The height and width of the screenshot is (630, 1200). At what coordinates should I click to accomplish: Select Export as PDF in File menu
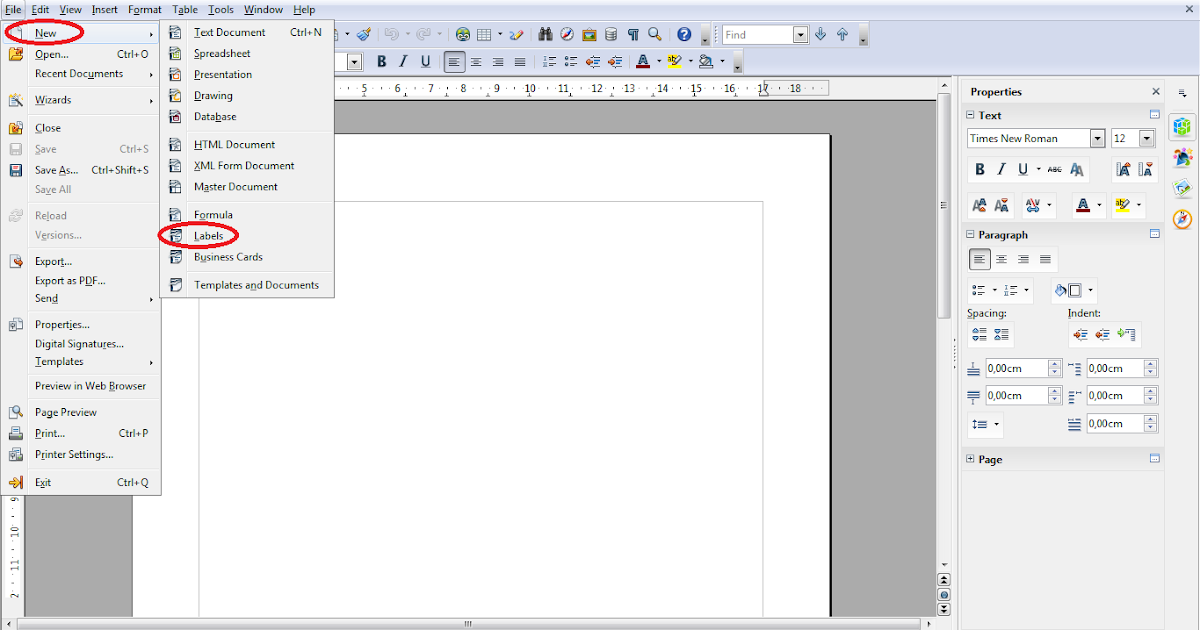[70, 281]
